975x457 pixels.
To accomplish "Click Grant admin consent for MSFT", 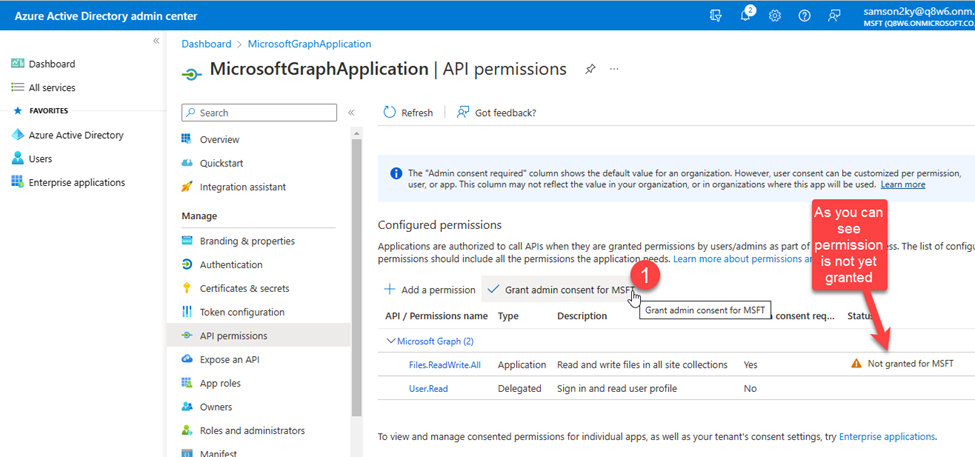I will pyautogui.click(x=560, y=290).
